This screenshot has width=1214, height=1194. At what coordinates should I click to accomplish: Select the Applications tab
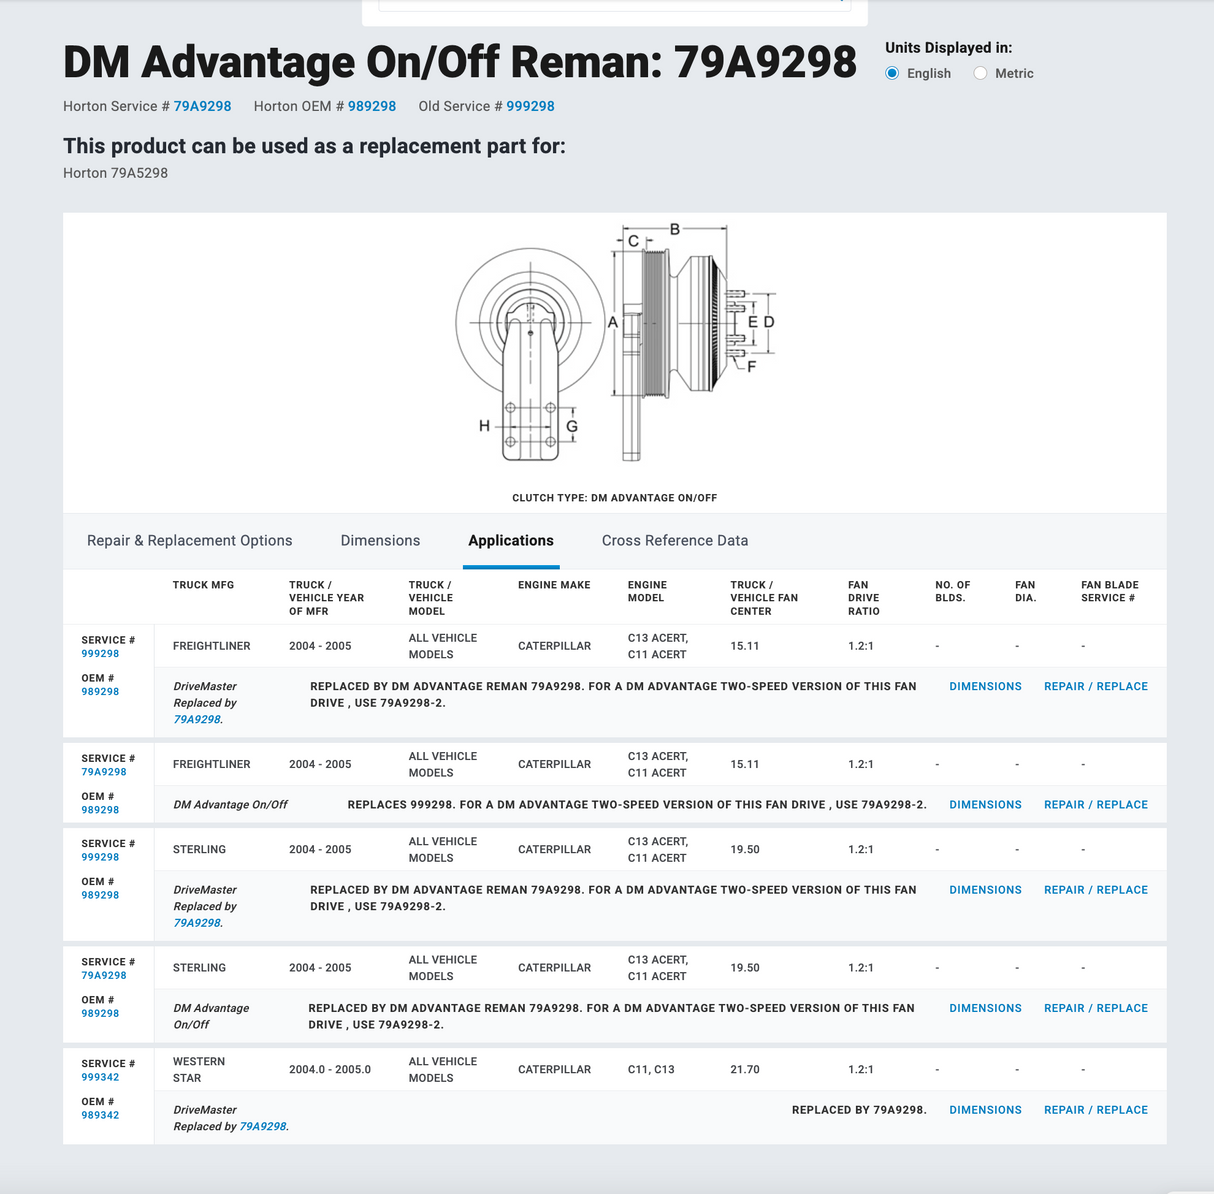pyautogui.click(x=511, y=540)
